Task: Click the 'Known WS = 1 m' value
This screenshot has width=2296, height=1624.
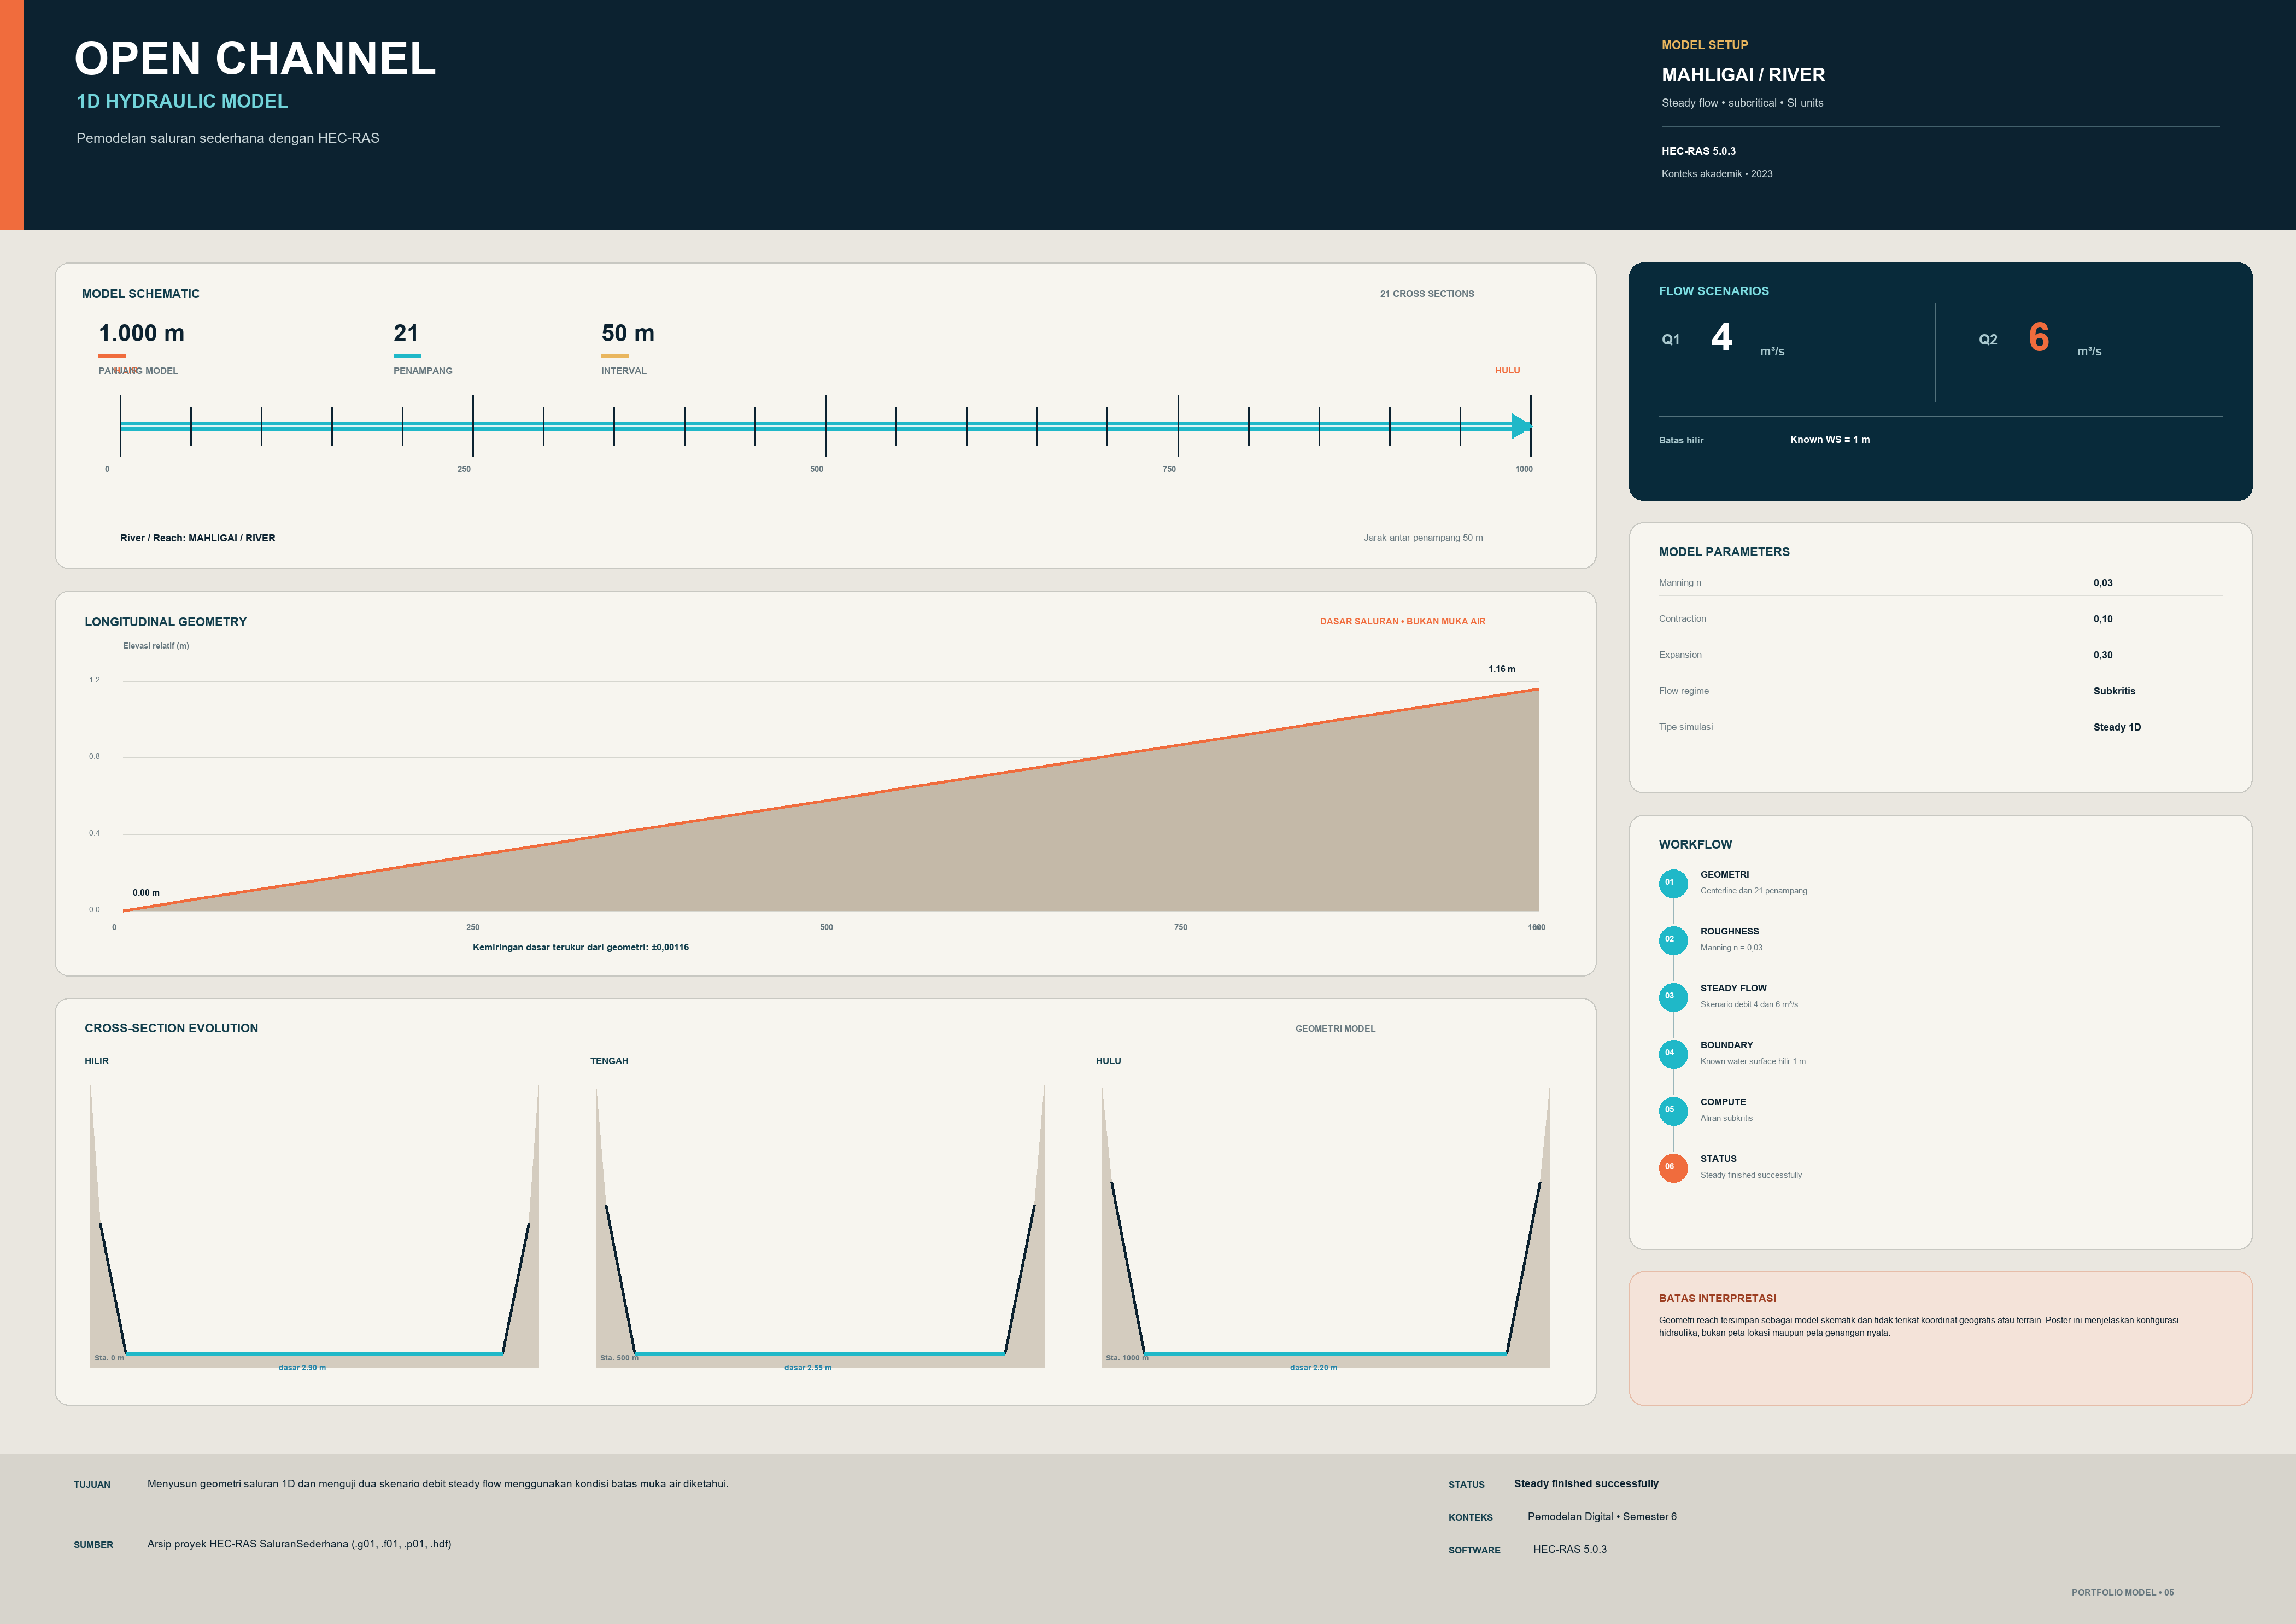Action: [x=1830, y=440]
